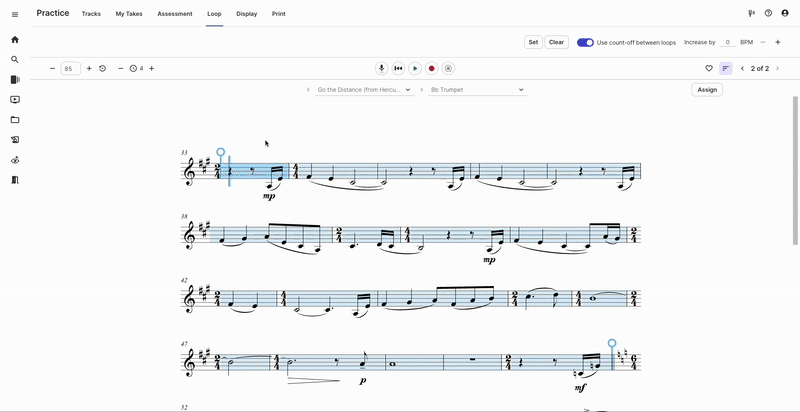Image resolution: width=800 pixels, height=412 pixels.
Task: Click the circular target button beside record
Action: click(448, 68)
